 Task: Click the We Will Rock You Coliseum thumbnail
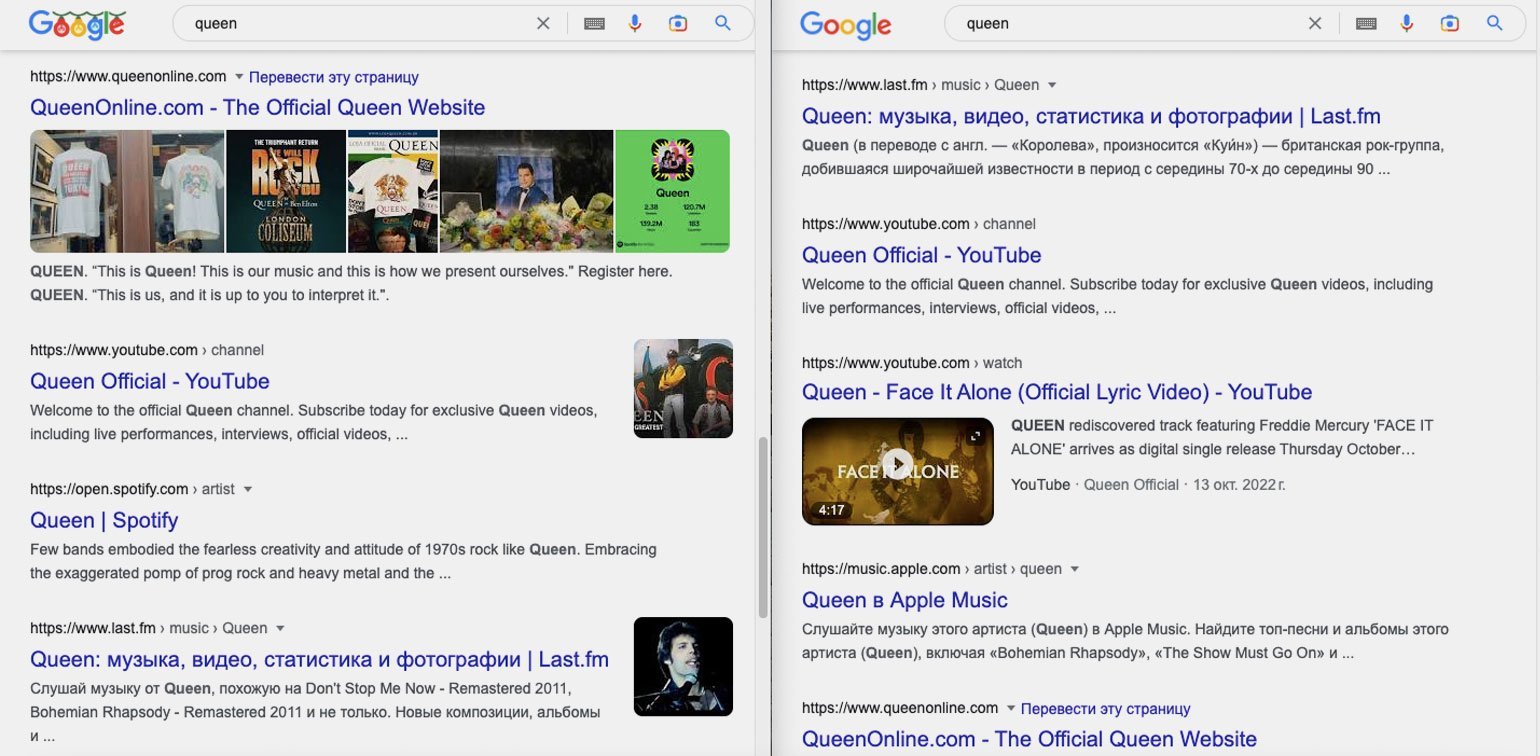(x=285, y=191)
